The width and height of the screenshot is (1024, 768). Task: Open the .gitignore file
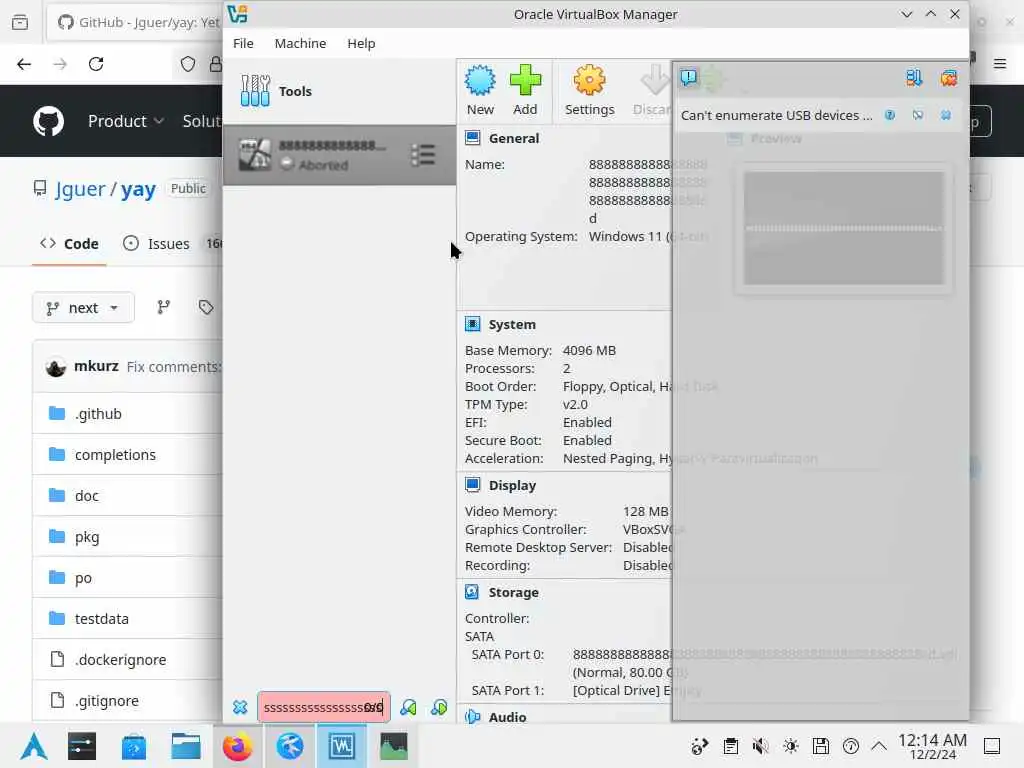pos(106,701)
